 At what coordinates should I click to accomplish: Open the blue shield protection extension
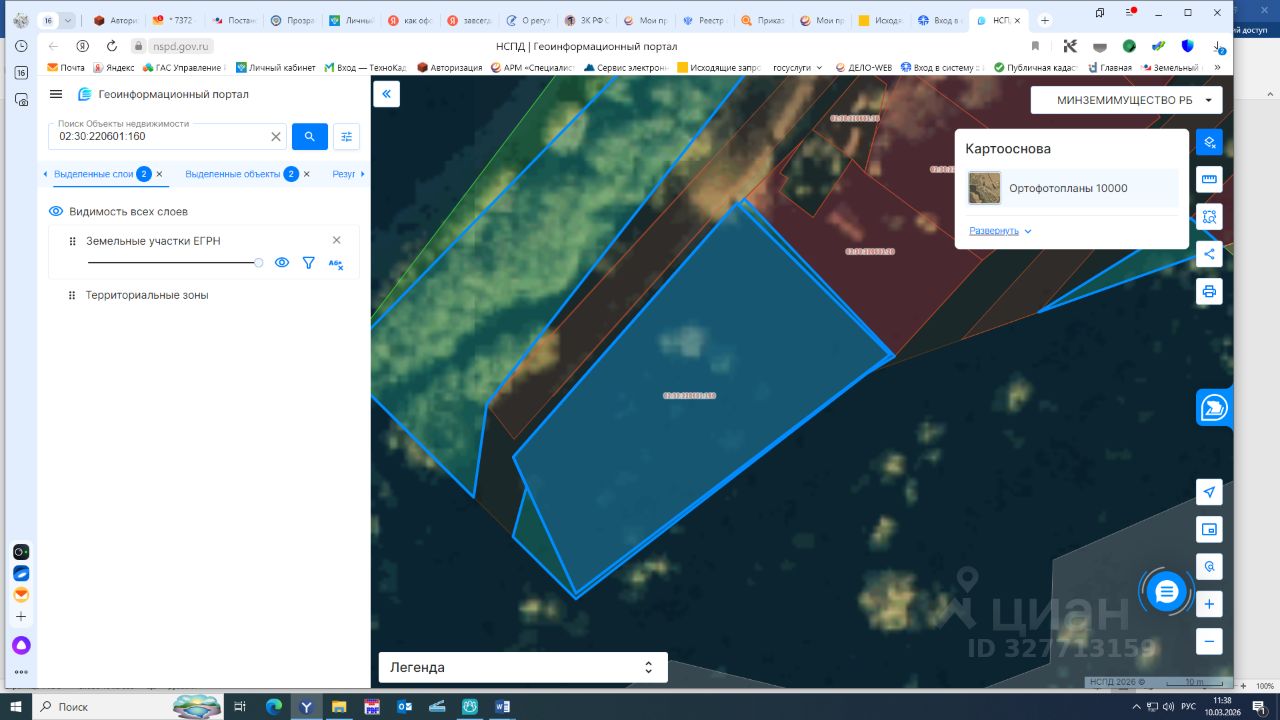coord(1188,46)
